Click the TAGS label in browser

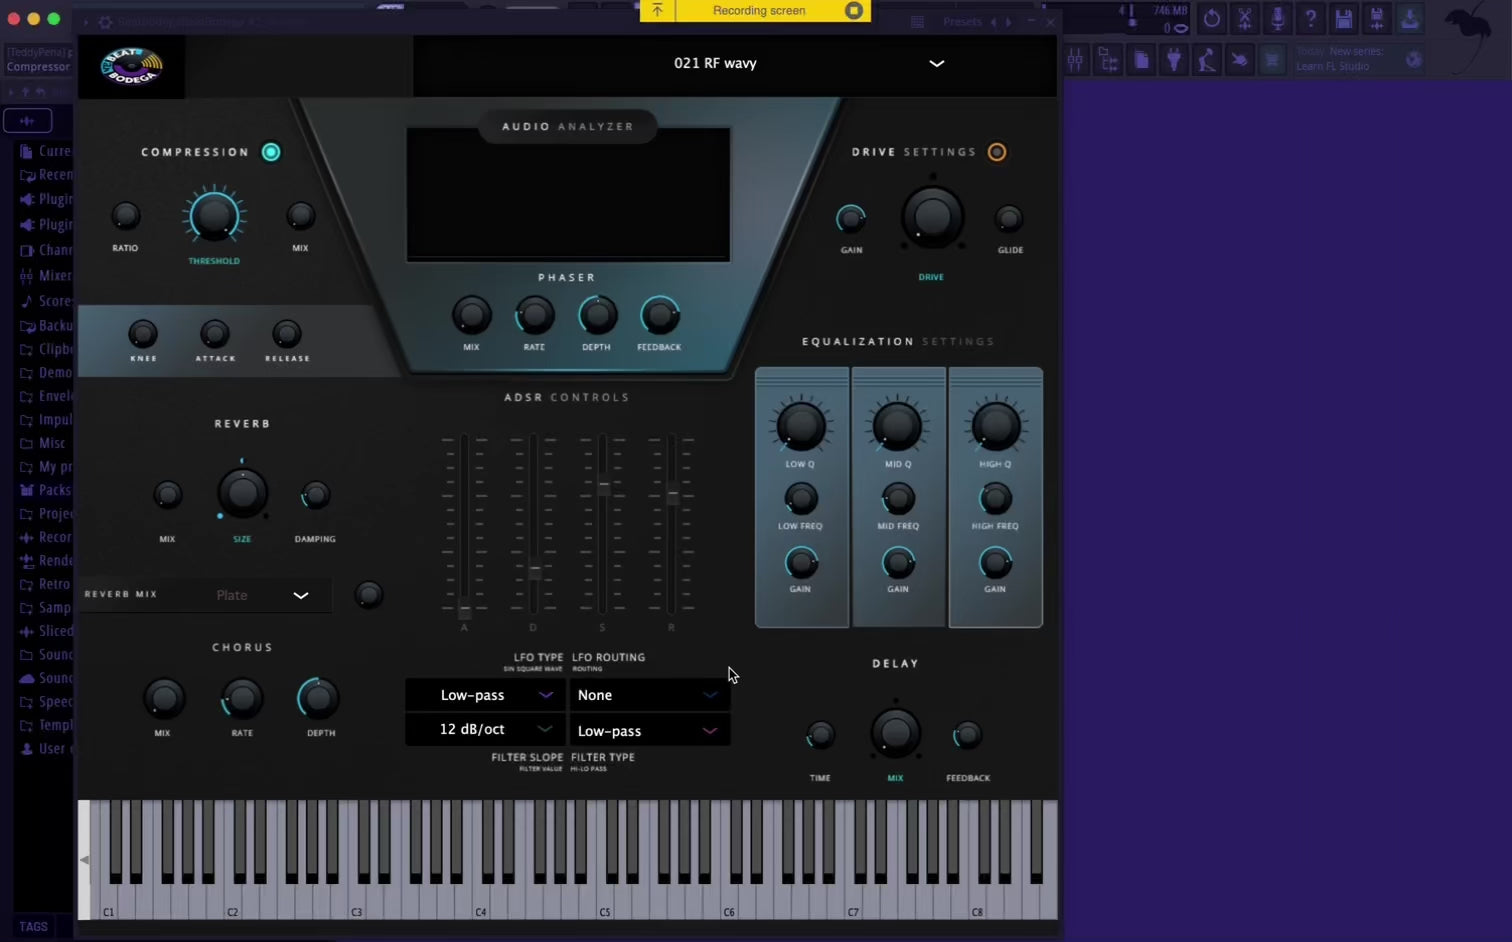[33, 927]
